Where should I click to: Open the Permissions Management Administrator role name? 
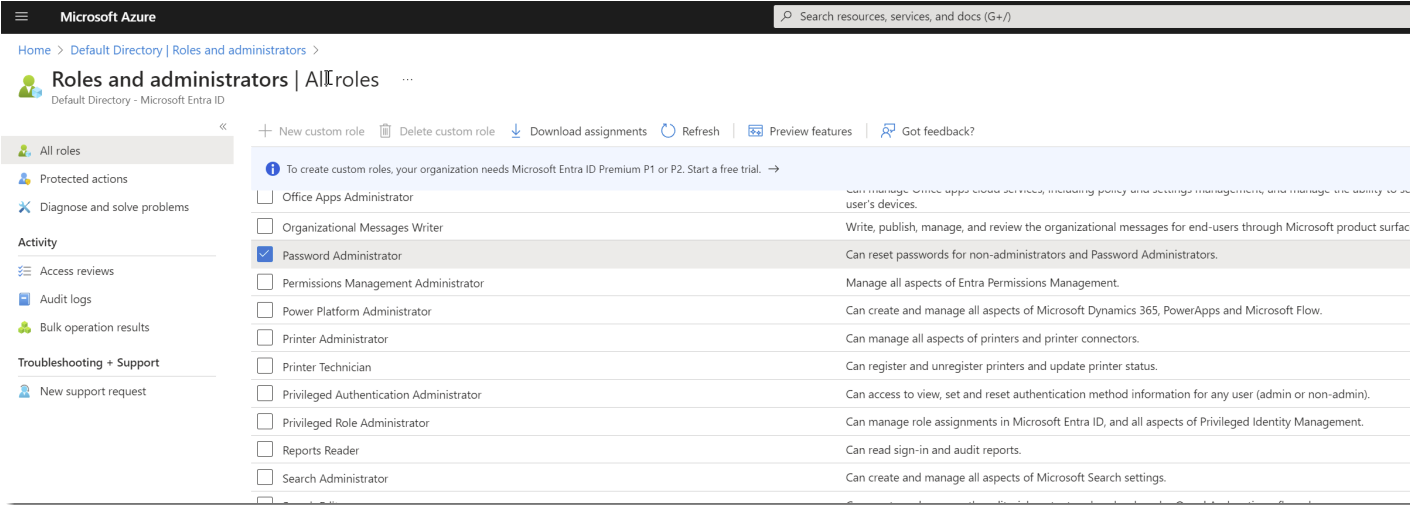[x=383, y=283]
